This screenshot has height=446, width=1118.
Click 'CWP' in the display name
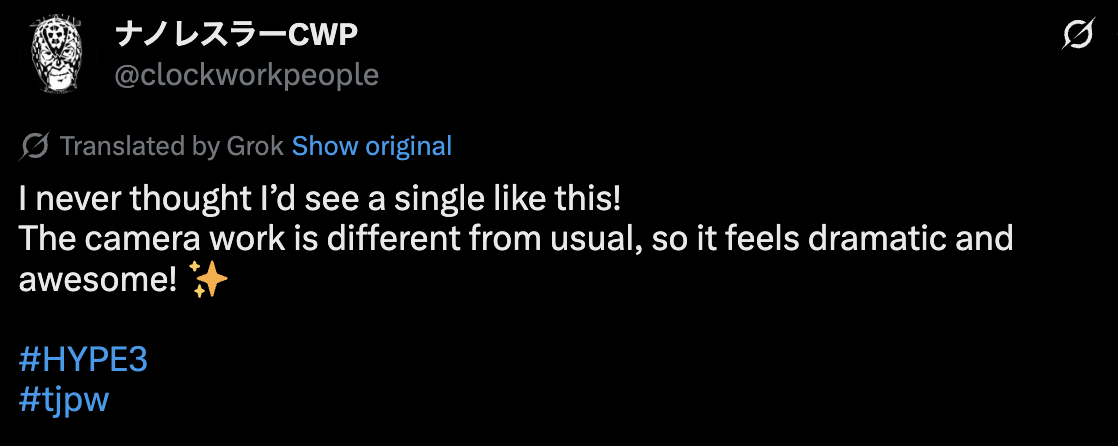tap(322, 36)
